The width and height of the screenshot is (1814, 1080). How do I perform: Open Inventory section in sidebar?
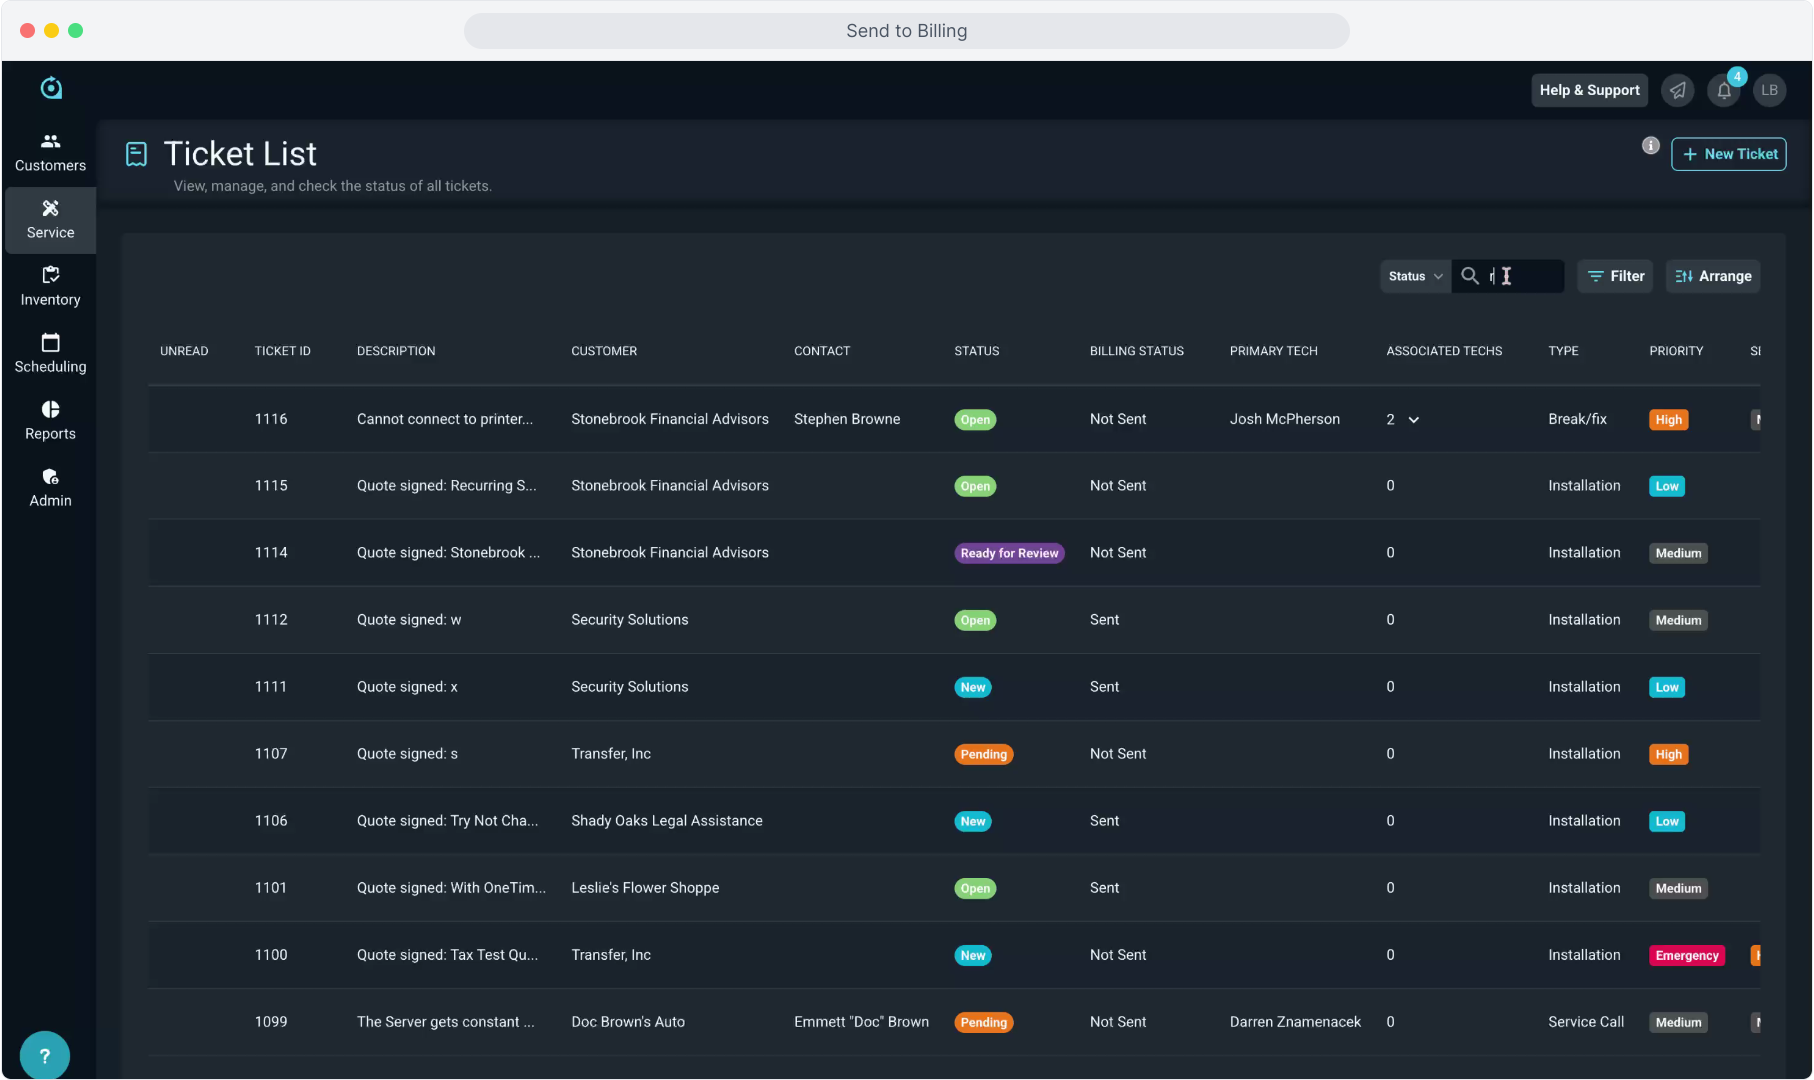pyautogui.click(x=50, y=286)
